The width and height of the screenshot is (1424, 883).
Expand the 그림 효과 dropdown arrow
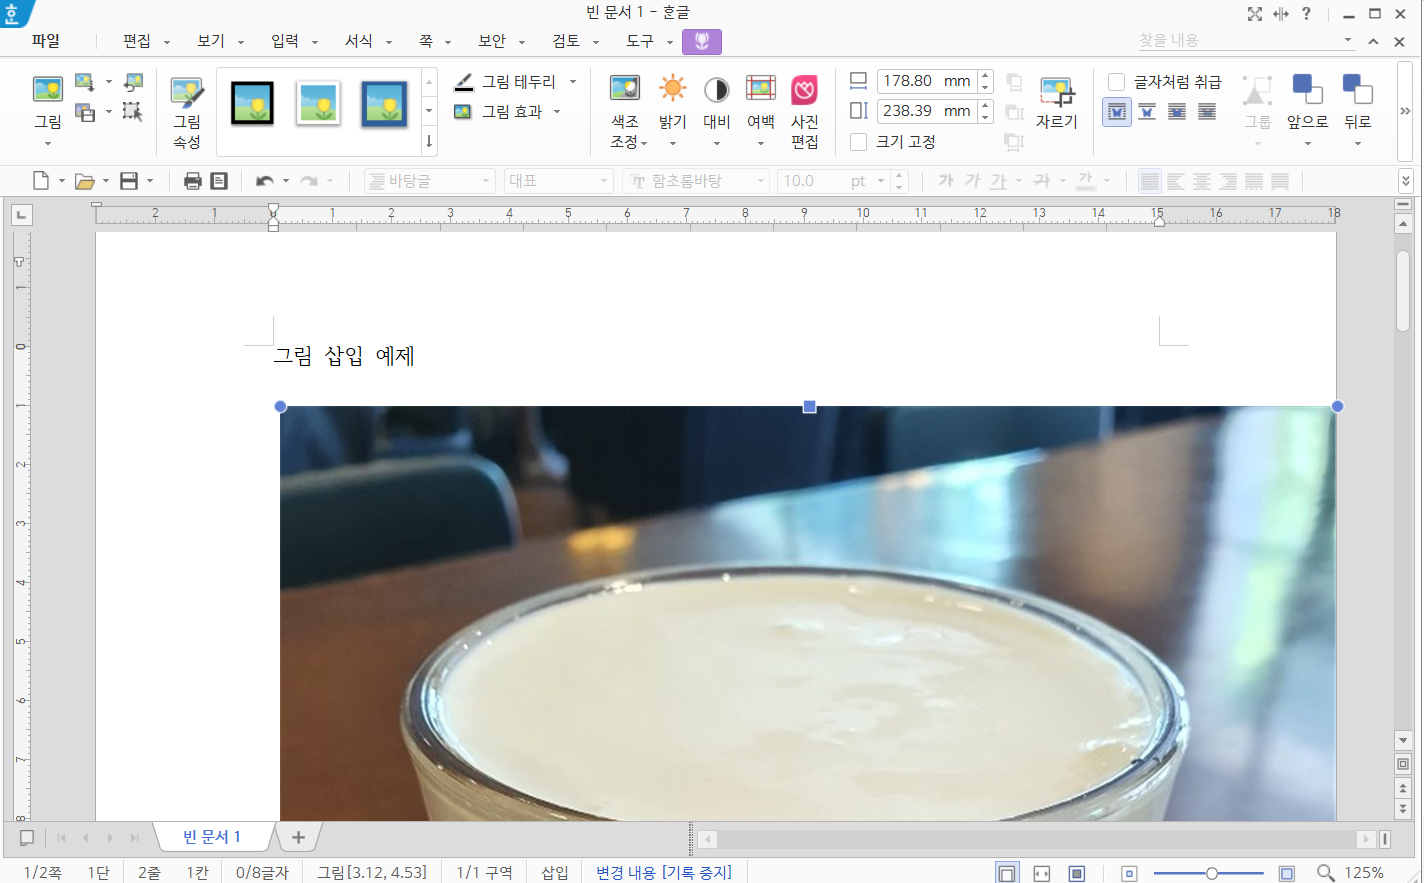click(x=557, y=112)
